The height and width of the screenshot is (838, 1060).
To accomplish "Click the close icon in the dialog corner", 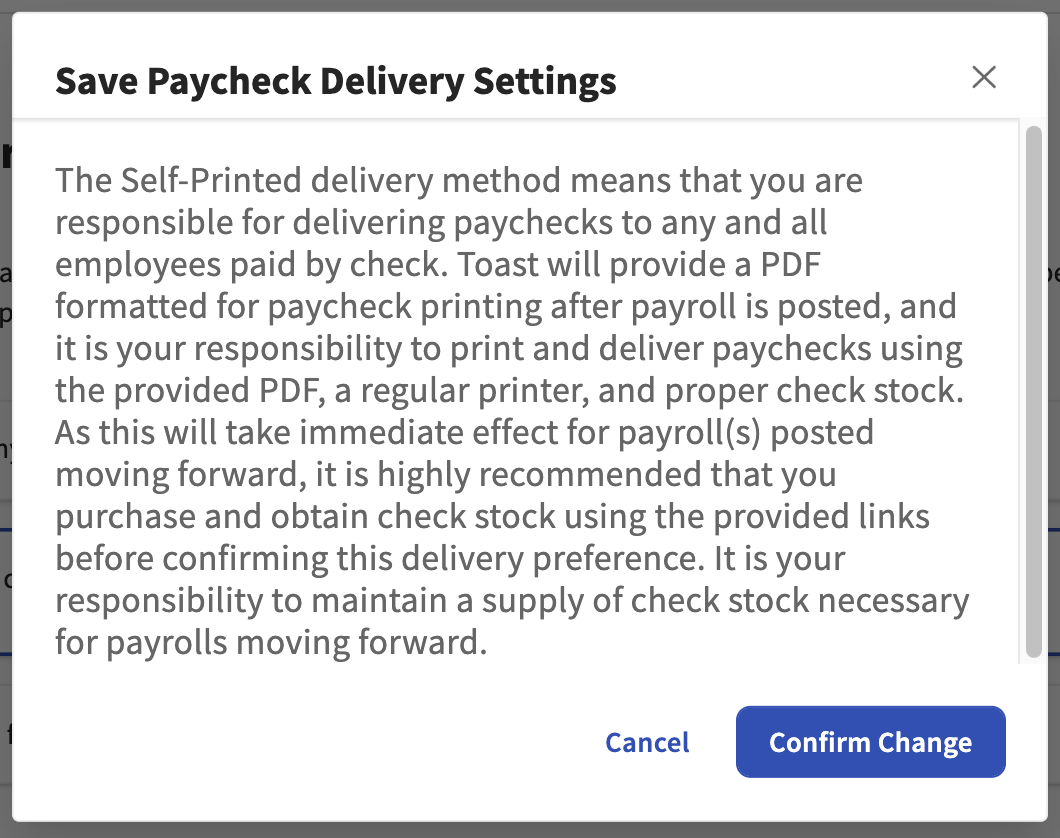I will click(x=984, y=77).
